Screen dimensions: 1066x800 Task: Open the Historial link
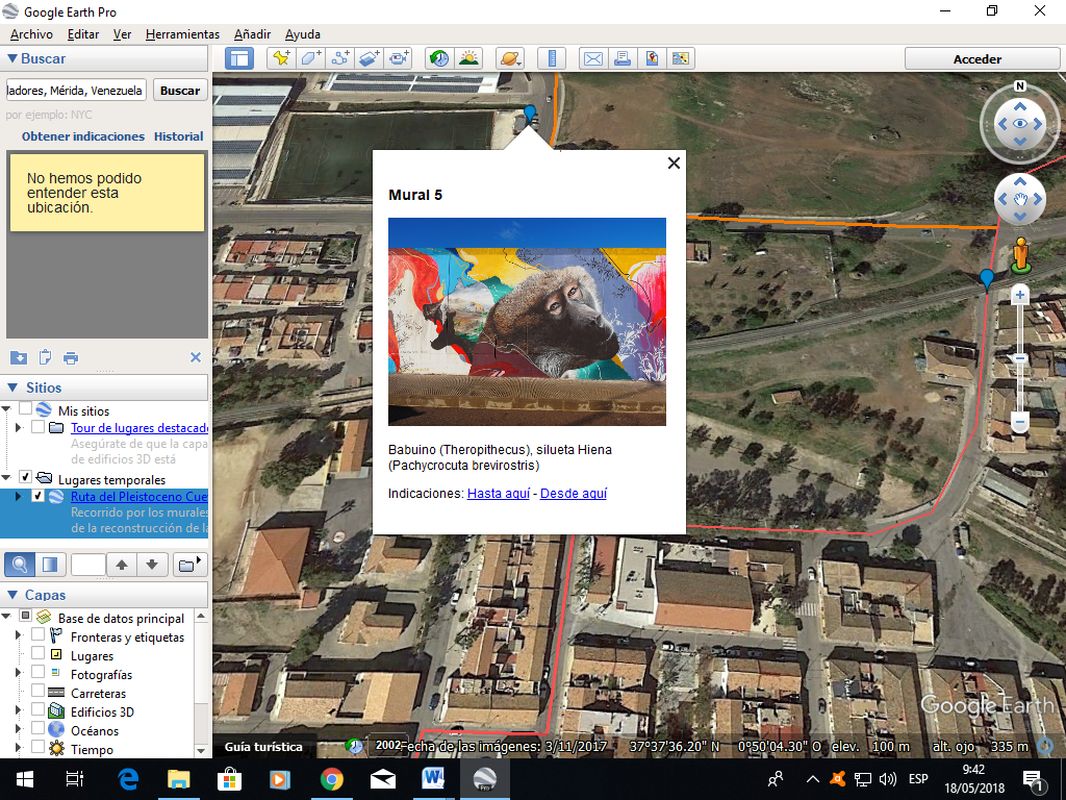(179, 136)
